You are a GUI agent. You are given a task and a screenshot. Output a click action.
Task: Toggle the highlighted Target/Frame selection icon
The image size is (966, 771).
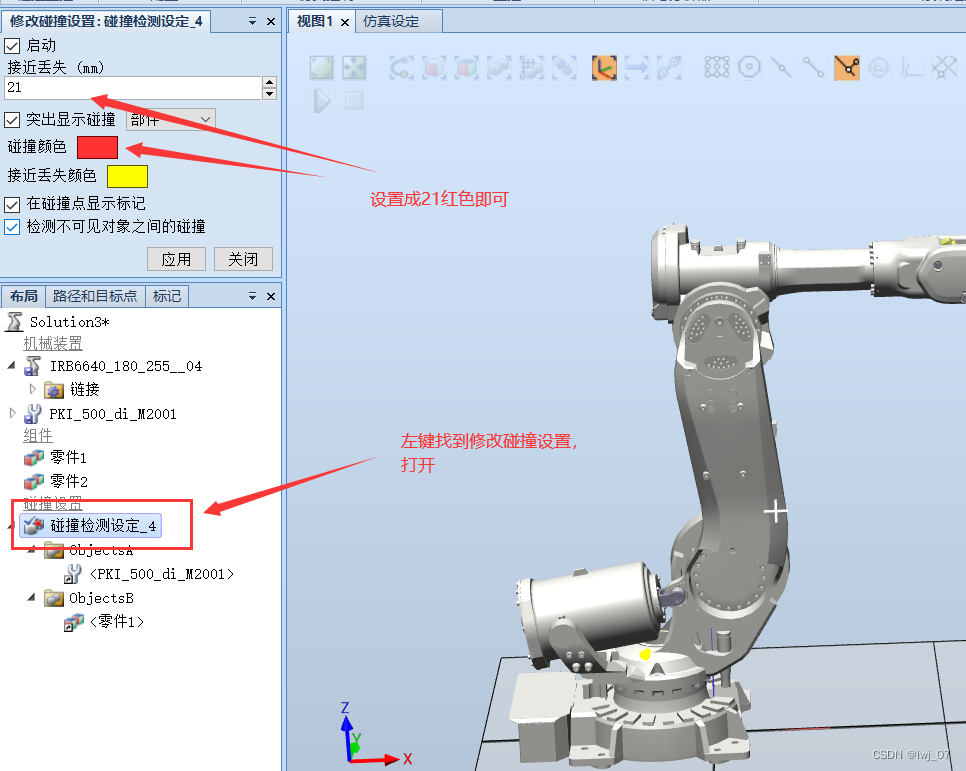click(604, 68)
